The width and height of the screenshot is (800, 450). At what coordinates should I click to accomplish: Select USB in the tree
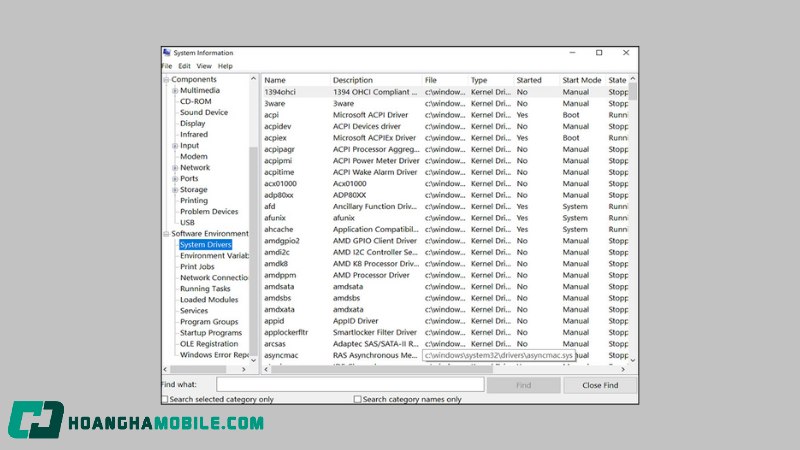(187, 222)
